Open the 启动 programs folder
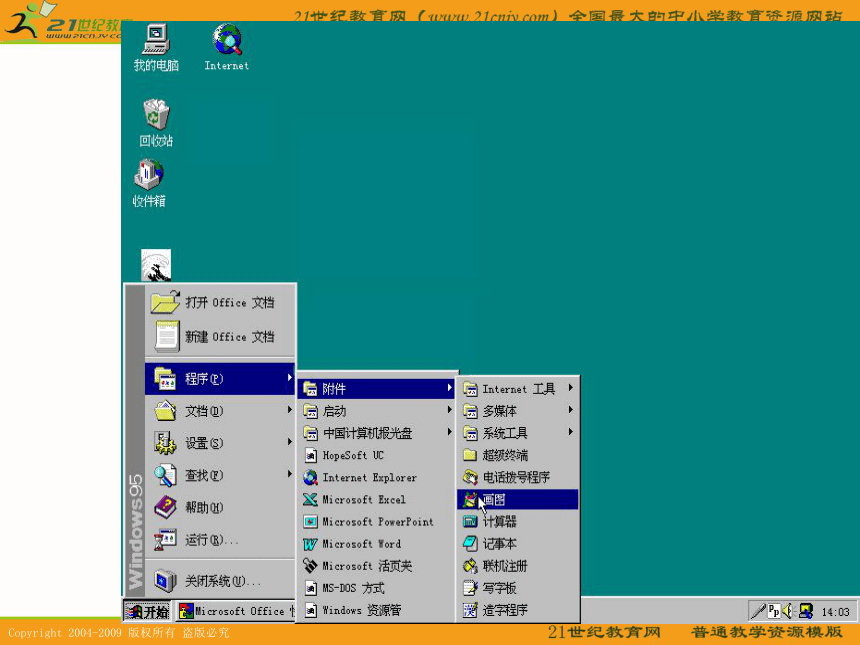Screen dimensions: 860x645 point(377,411)
